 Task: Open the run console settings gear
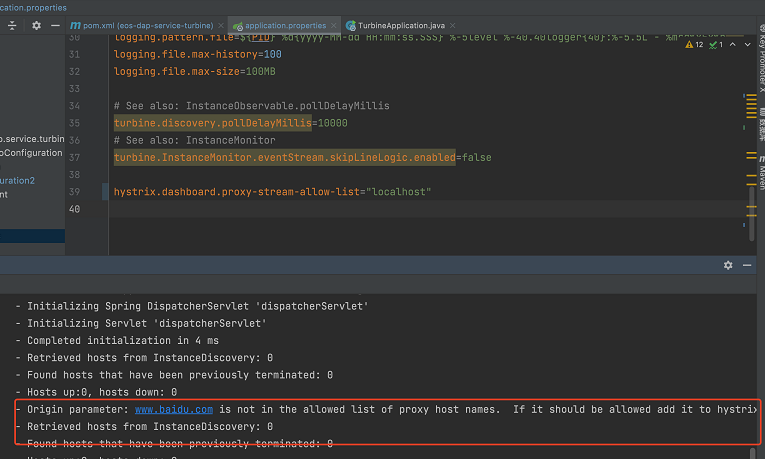click(728, 265)
